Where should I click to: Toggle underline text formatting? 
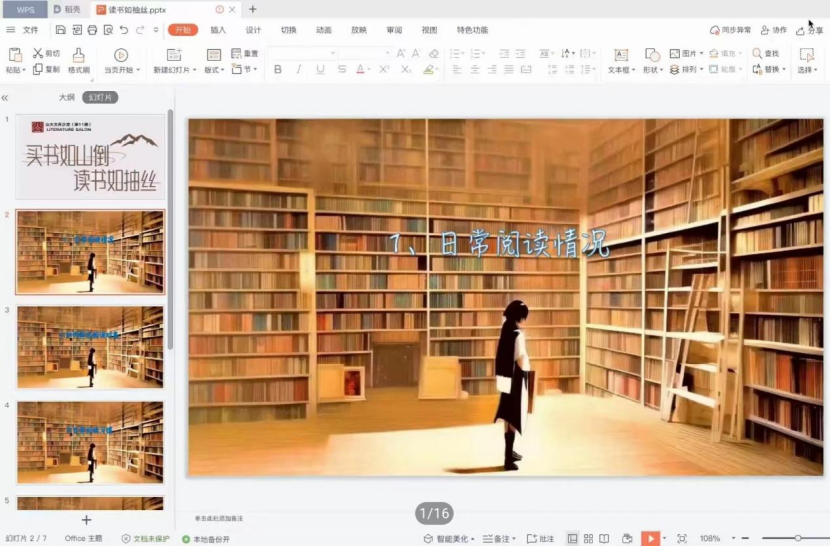(x=320, y=70)
